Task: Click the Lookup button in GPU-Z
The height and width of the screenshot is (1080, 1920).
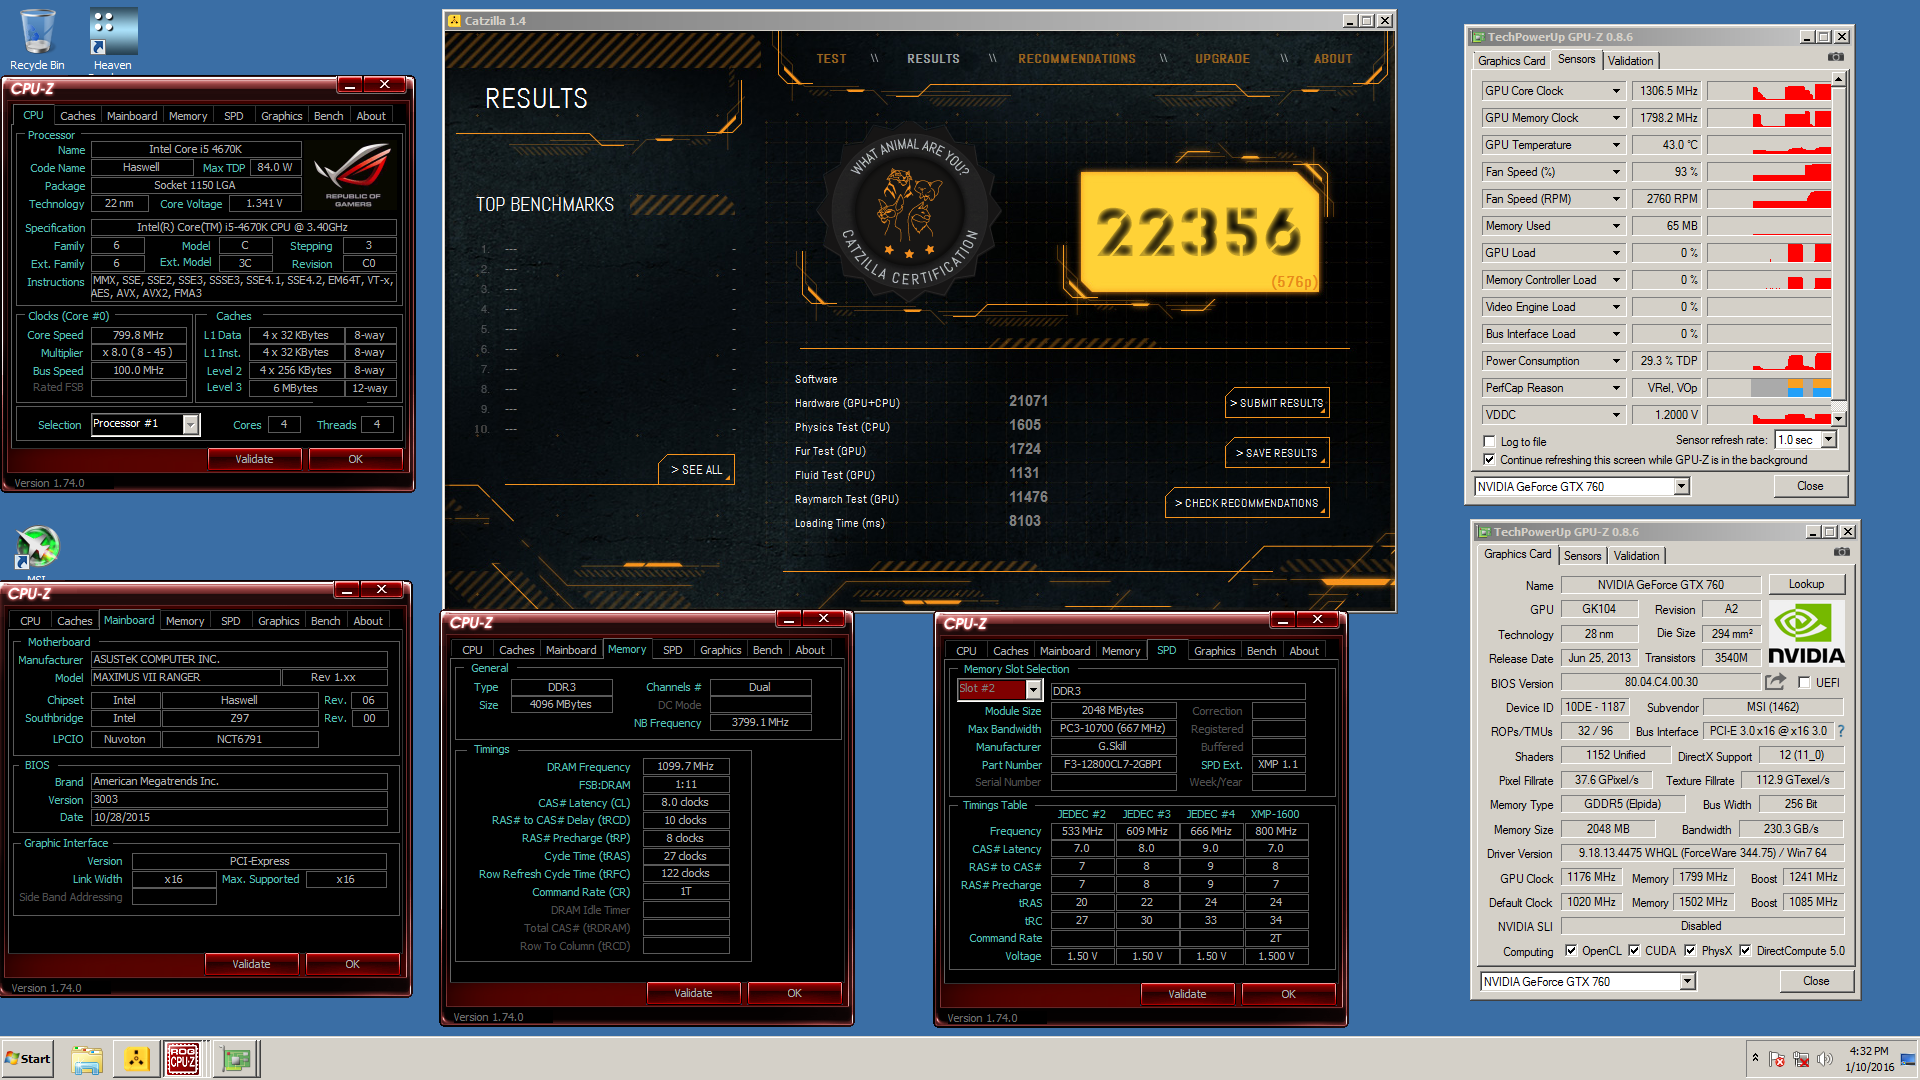Action: pyautogui.click(x=1806, y=584)
